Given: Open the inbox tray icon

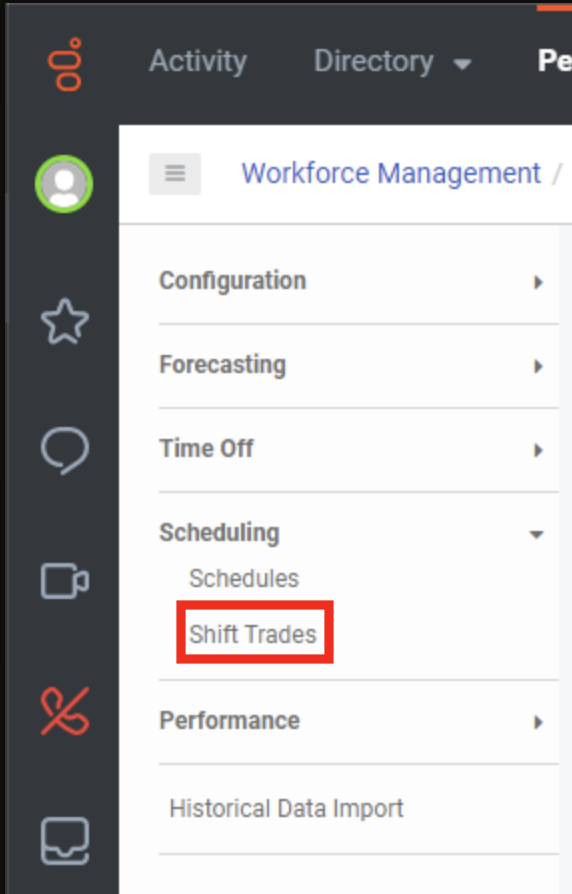Looking at the screenshot, I should click(x=65, y=841).
